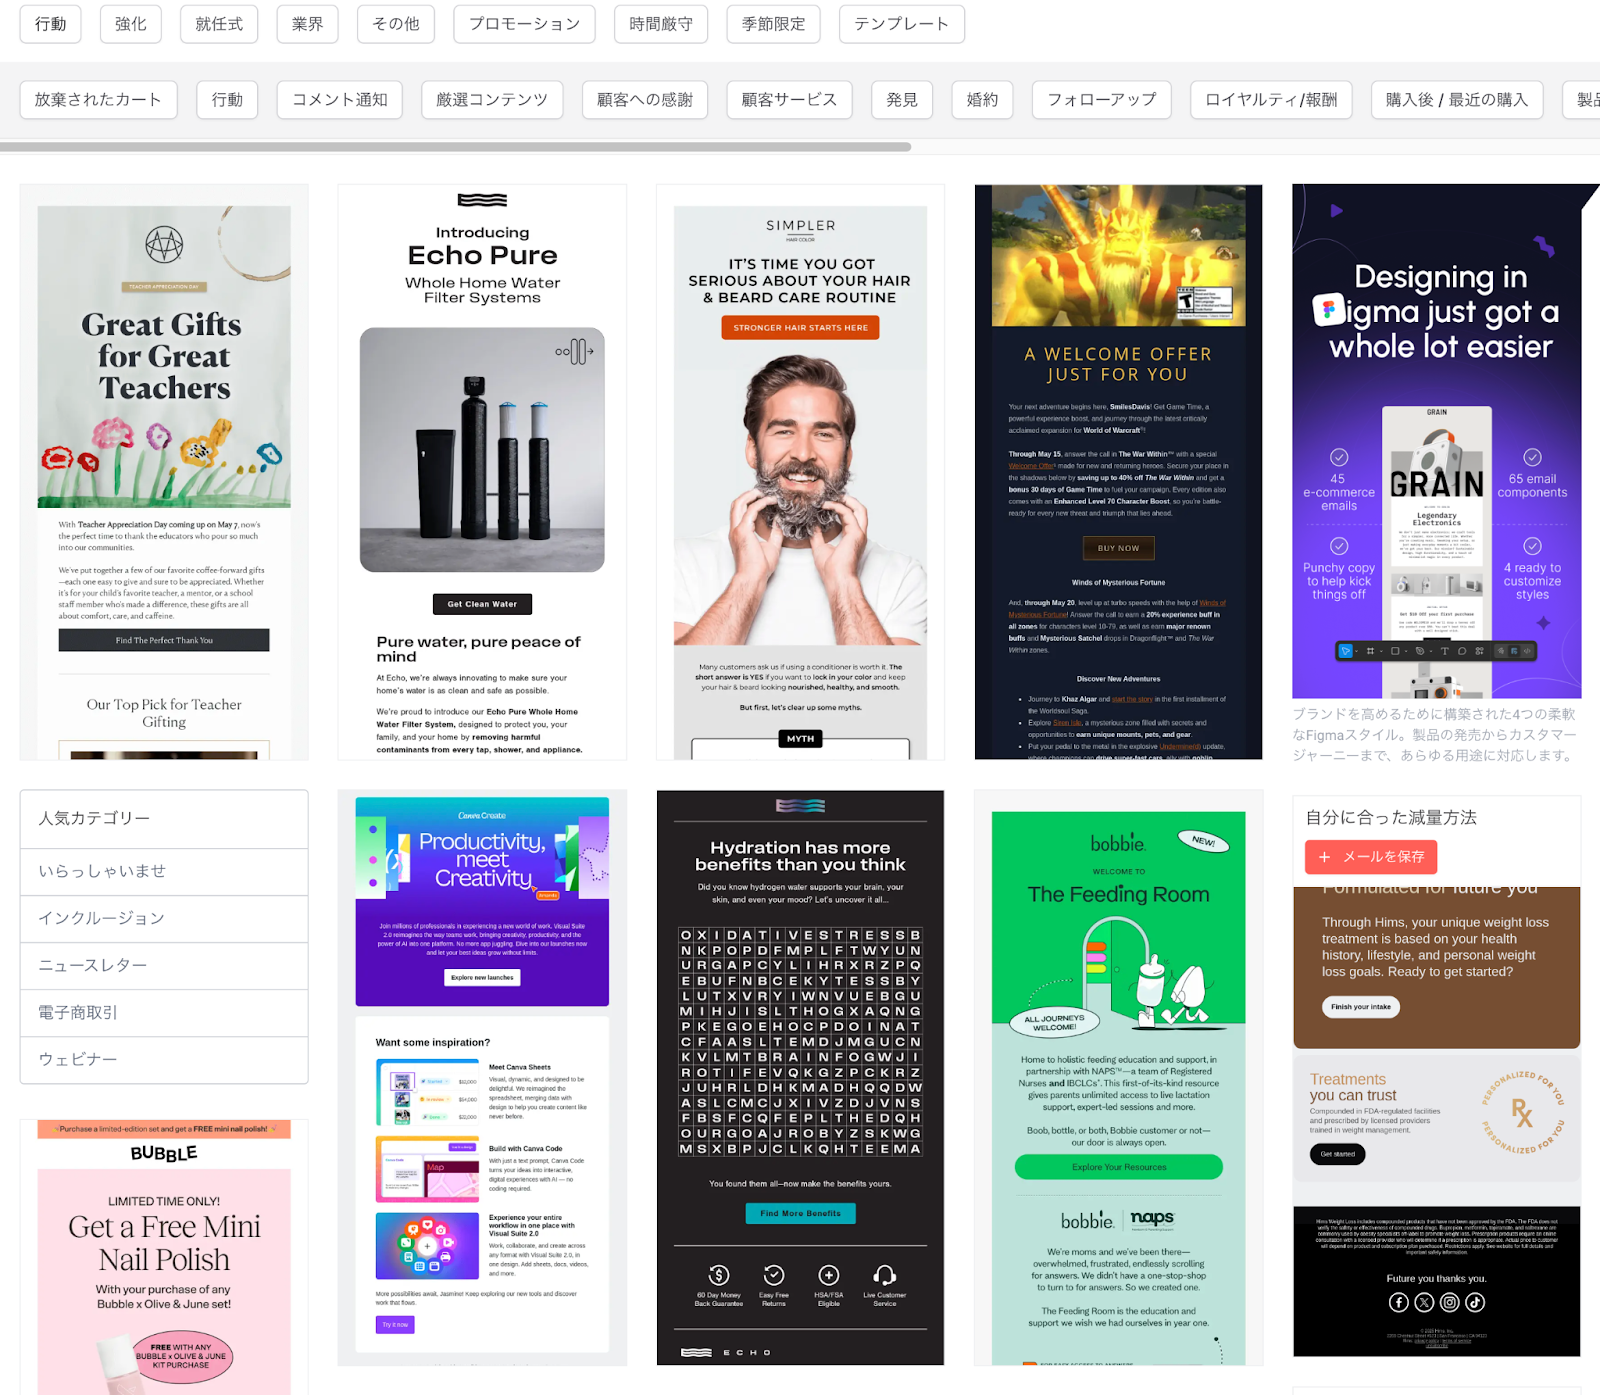Select the プロモーション filter tag
Viewport: 1600px width, 1395px height.
524,24
